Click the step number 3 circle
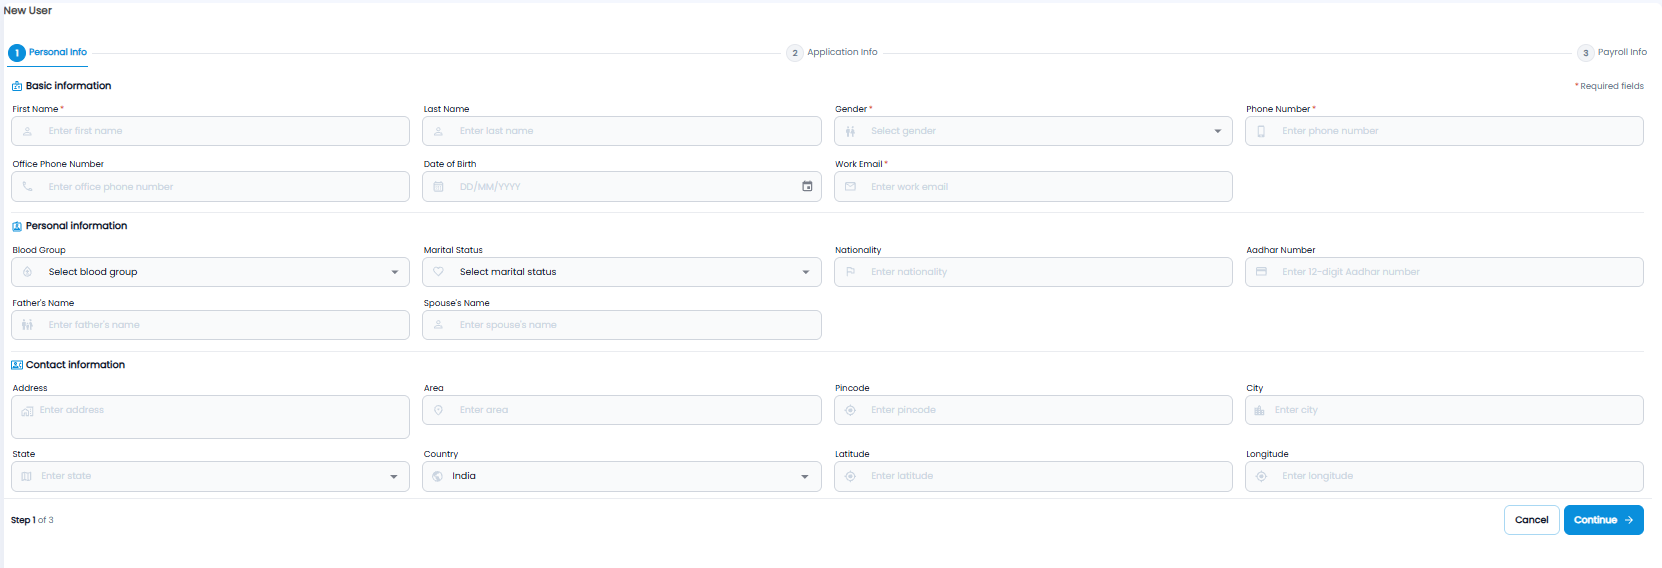 1586,53
